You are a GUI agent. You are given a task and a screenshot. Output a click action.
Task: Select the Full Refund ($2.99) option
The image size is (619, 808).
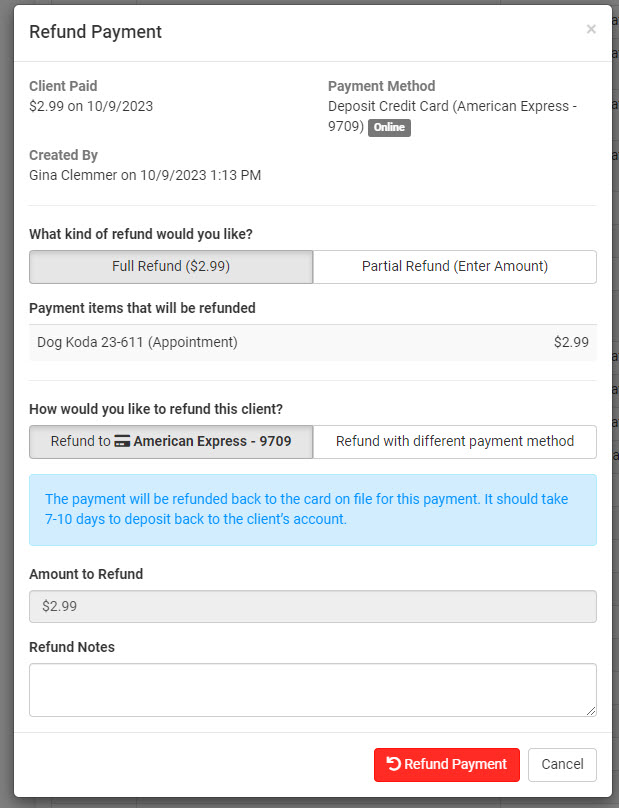tap(171, 267)
